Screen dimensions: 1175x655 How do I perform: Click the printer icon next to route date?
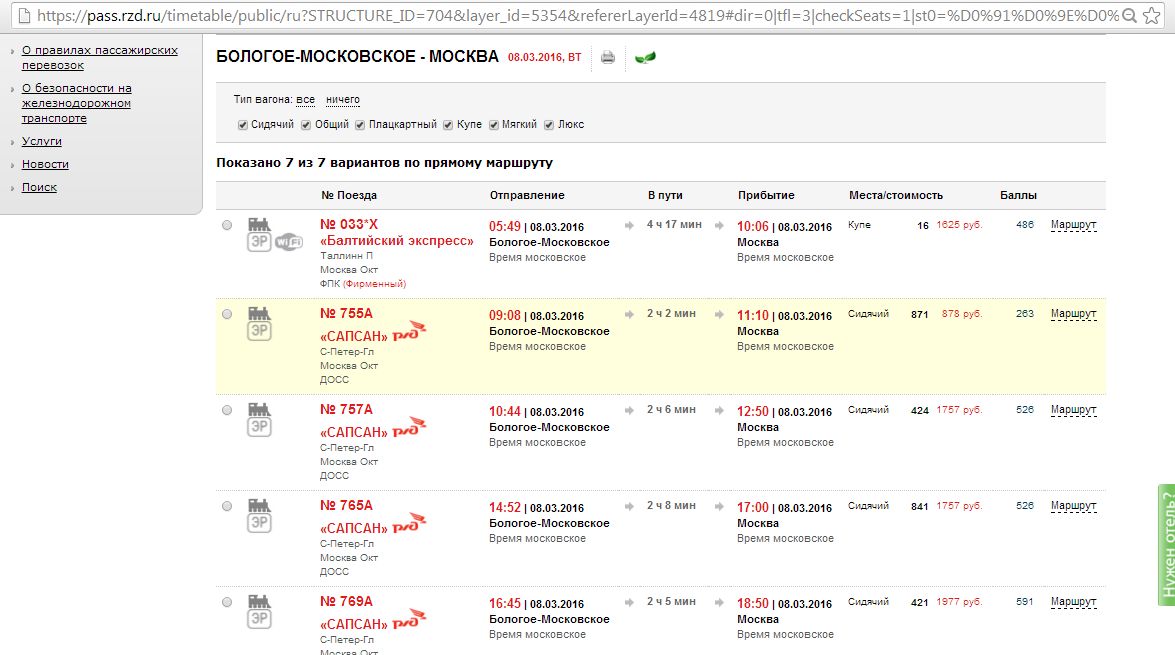[607, 58]
